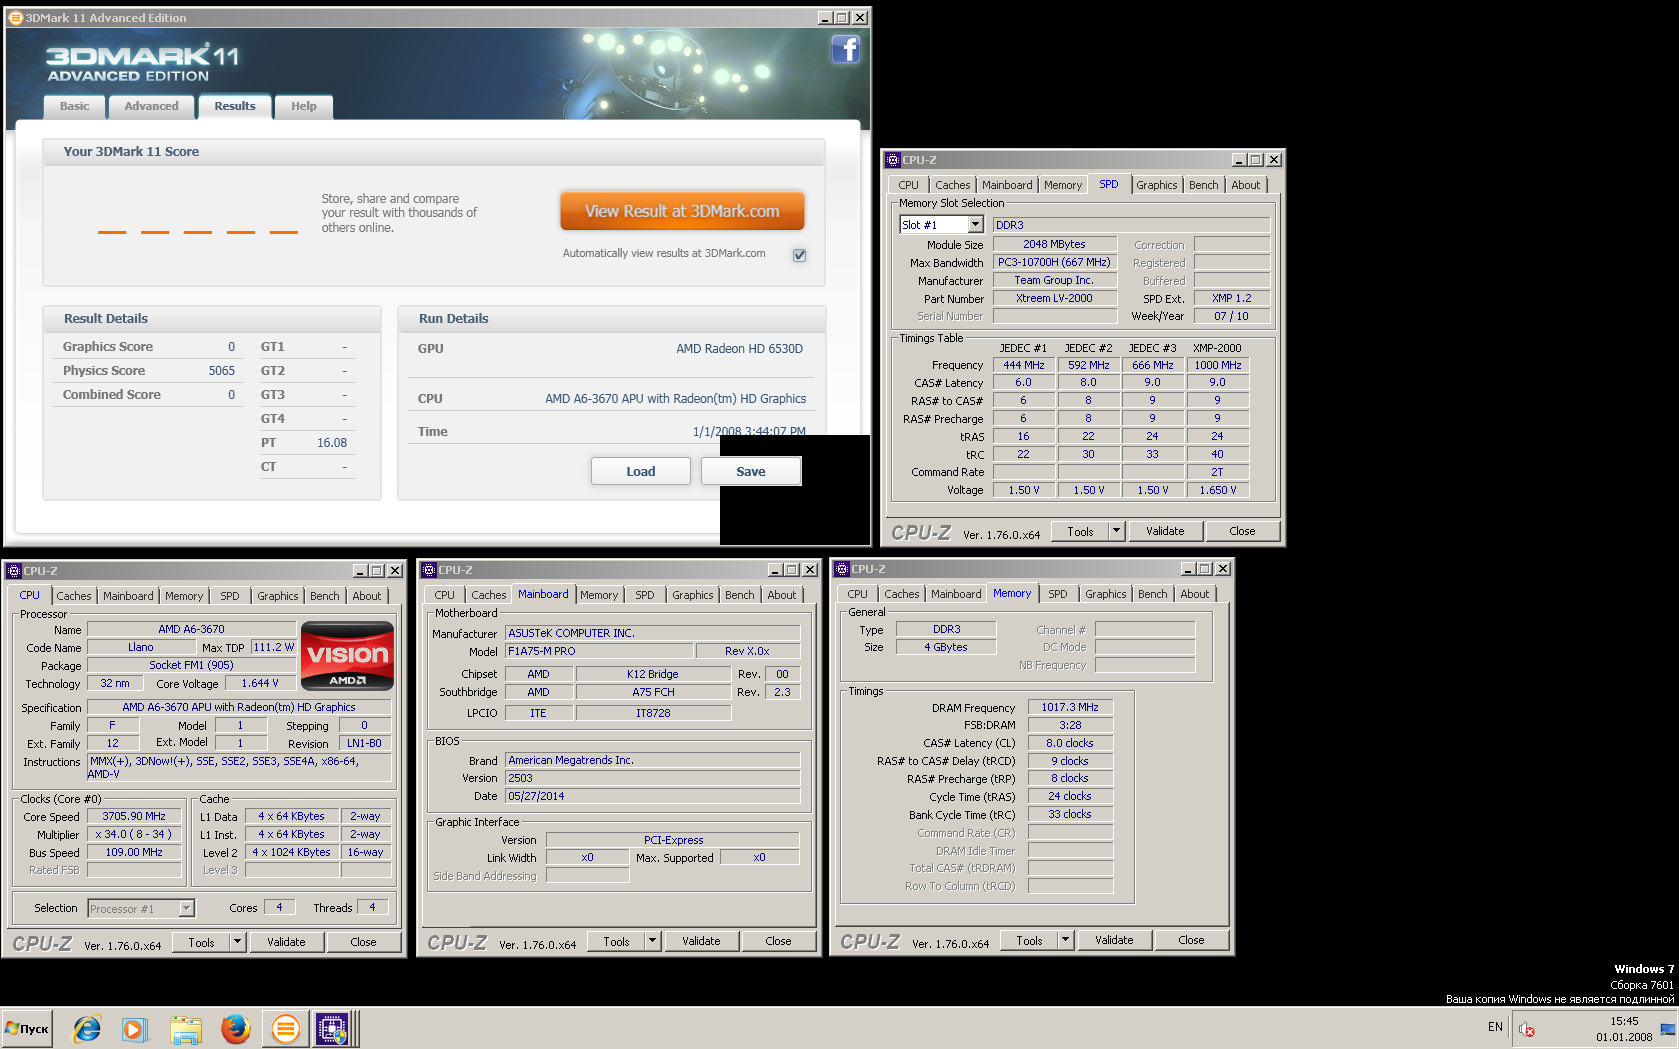Click Physics Score value 5065
This screenshot has width=1679, height=1049.
tap(221, 370)
